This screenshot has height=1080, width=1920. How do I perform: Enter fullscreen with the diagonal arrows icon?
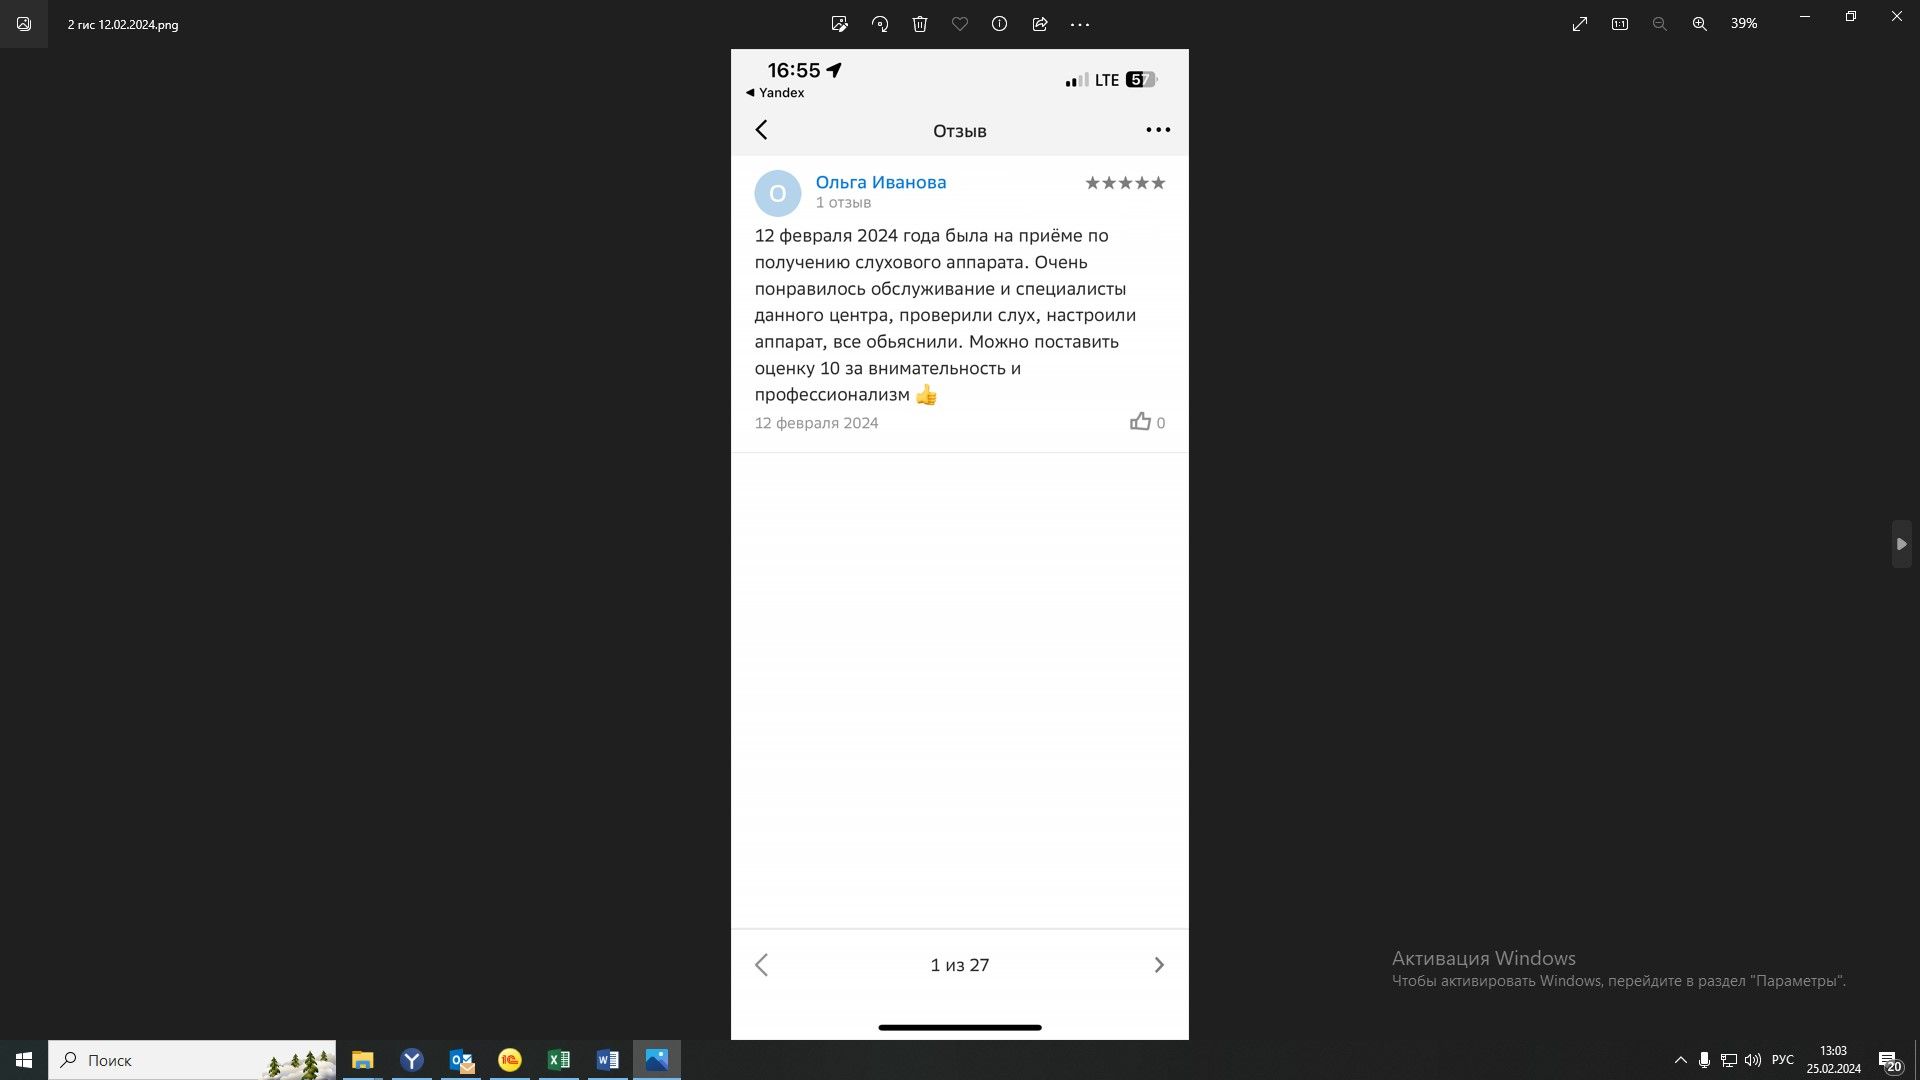click(1580, 24)
